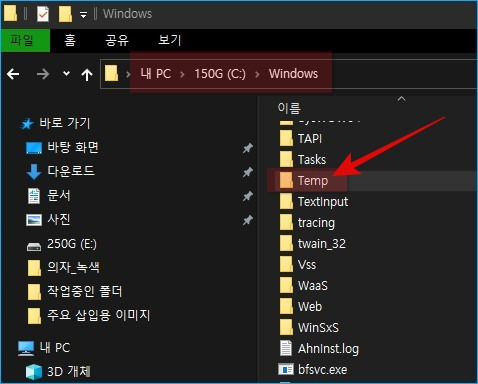Click the bfsvc.exe application icon
478x384 pixels.
tap(286, 369)
